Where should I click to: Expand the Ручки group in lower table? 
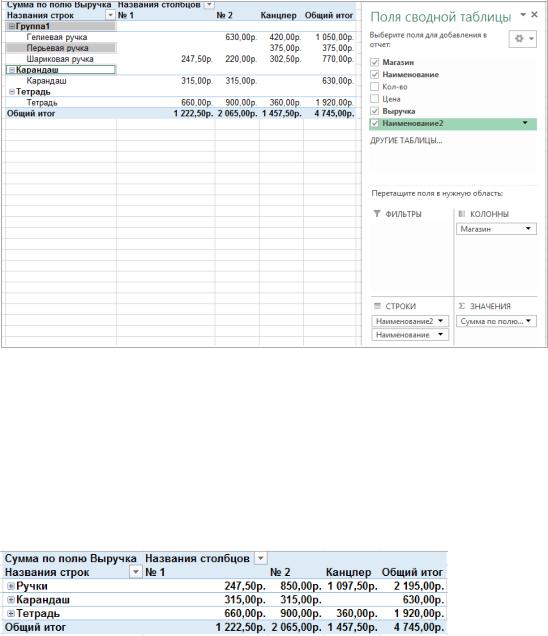(x=11, y=586)
